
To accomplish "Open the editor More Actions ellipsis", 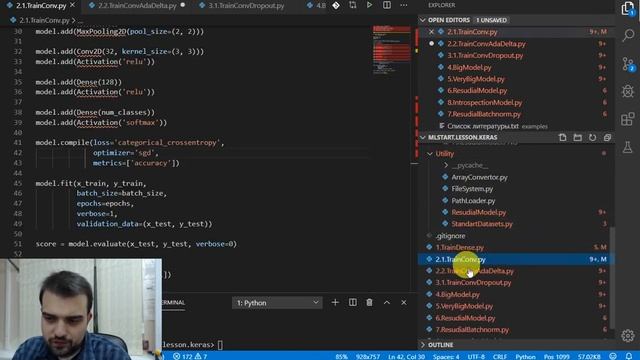I will click(404, 5).
